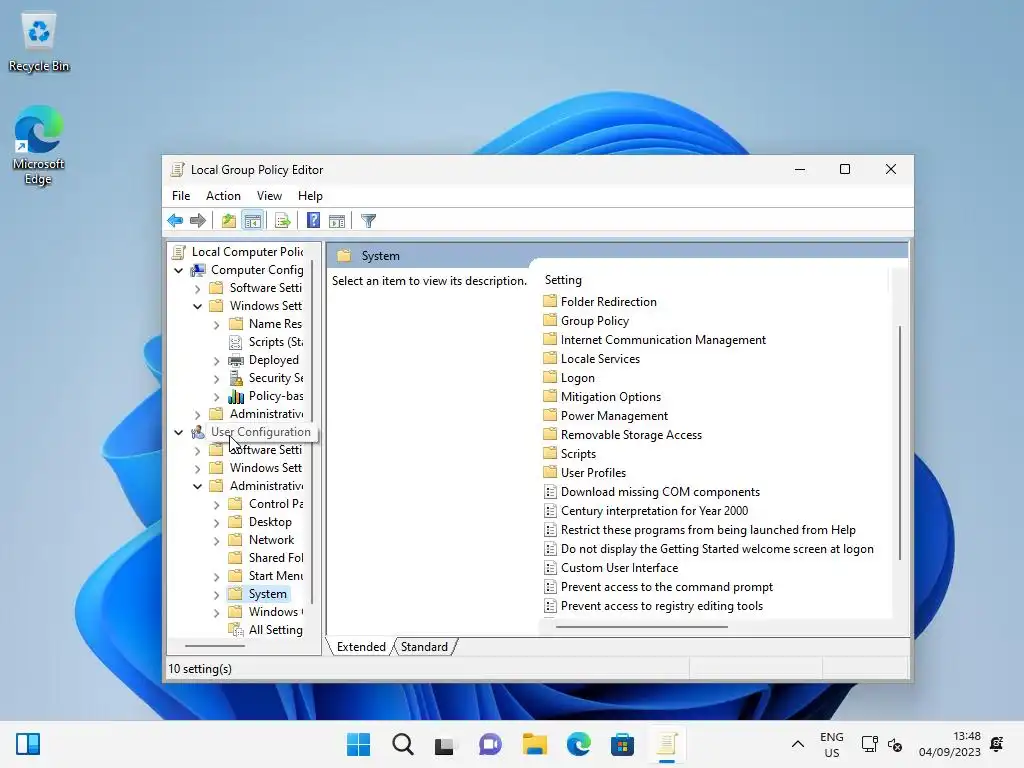Open Task View on taskbar
Image resolution: width=1024 pixels, height=768 pixels.
pos(445,744)
